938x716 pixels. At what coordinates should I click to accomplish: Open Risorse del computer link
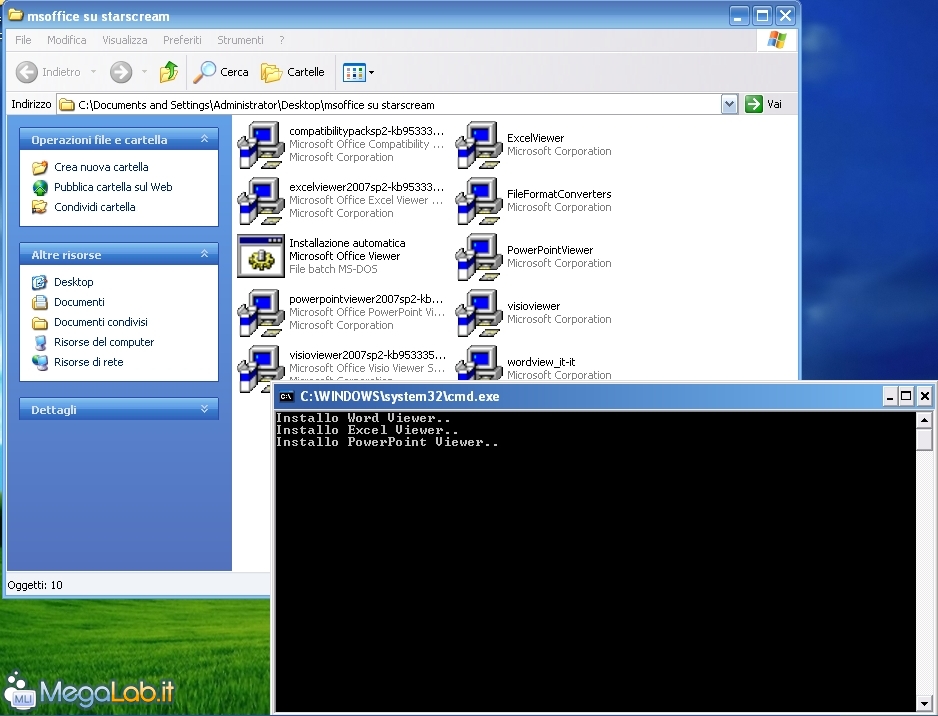pos(104,342)
